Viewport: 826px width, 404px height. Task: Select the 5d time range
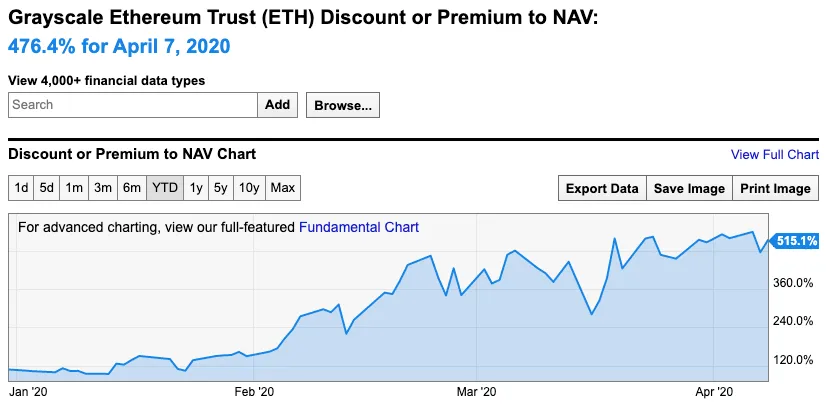tap(47, 188)
